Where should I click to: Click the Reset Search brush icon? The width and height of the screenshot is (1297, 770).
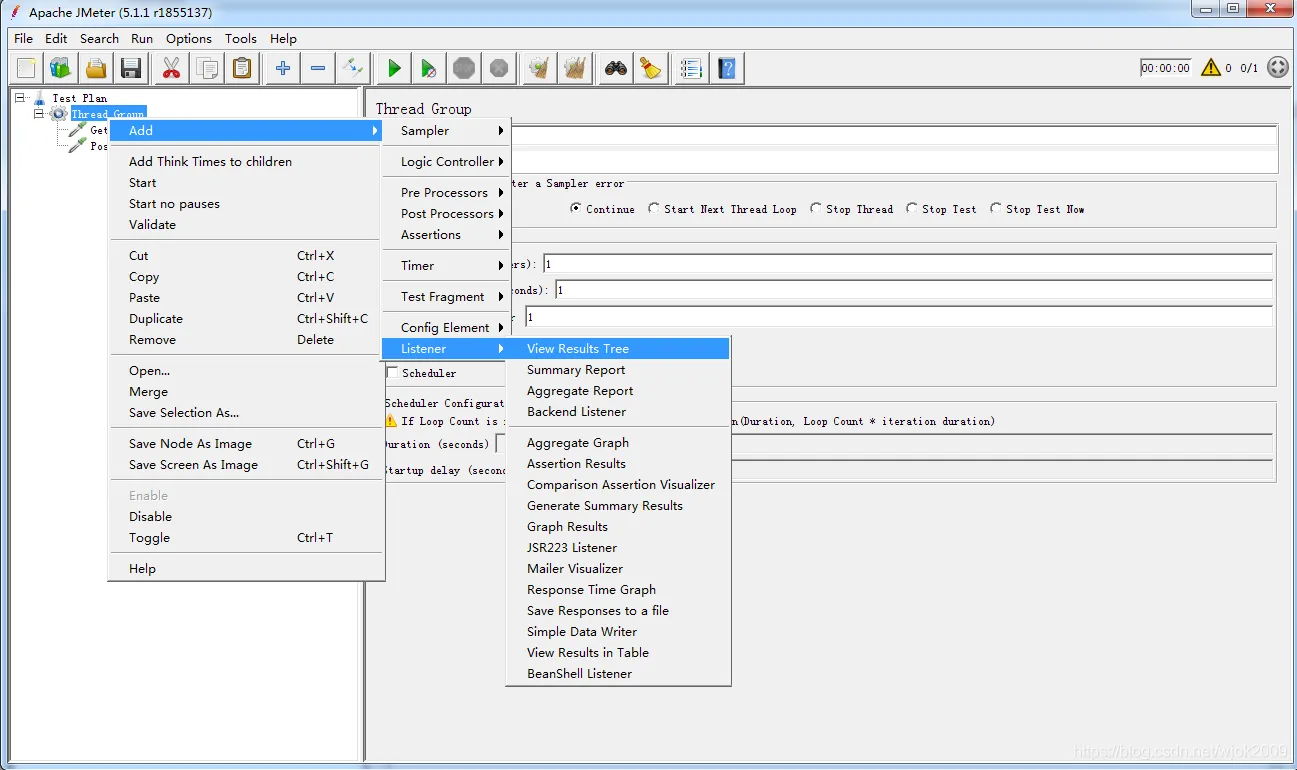651,68
